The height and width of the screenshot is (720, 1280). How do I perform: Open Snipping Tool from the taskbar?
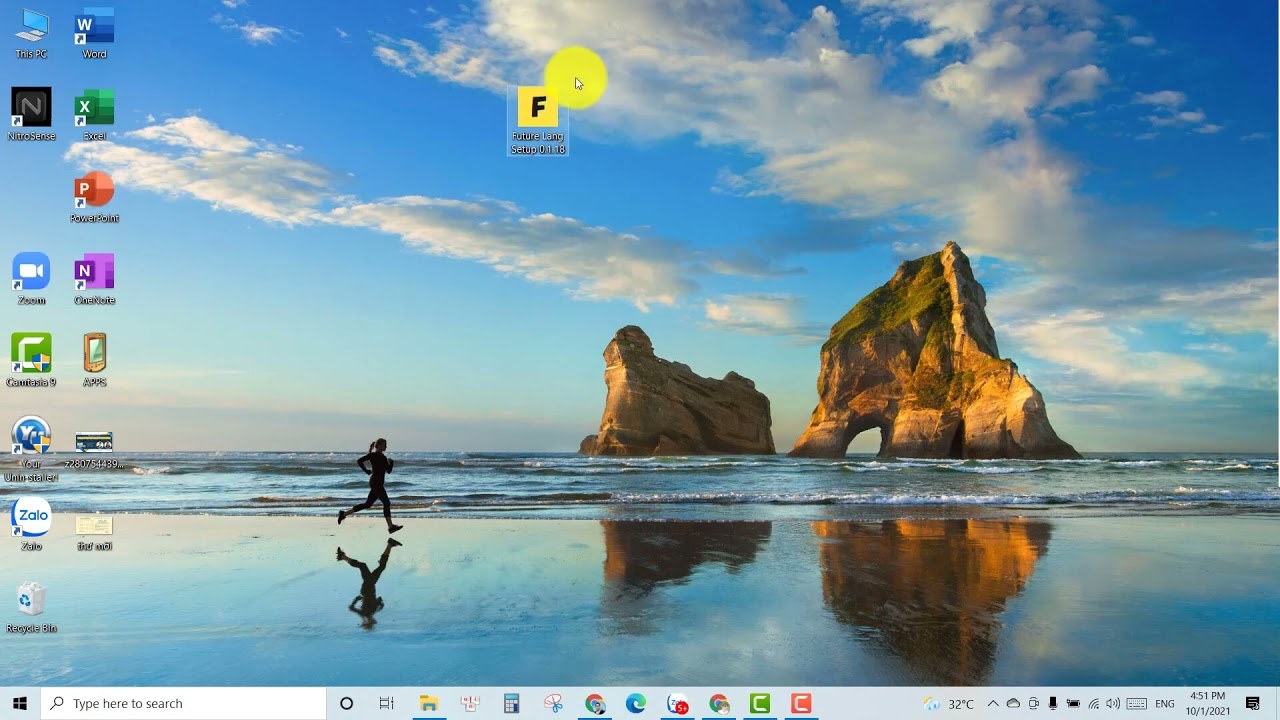click(553, 704)
